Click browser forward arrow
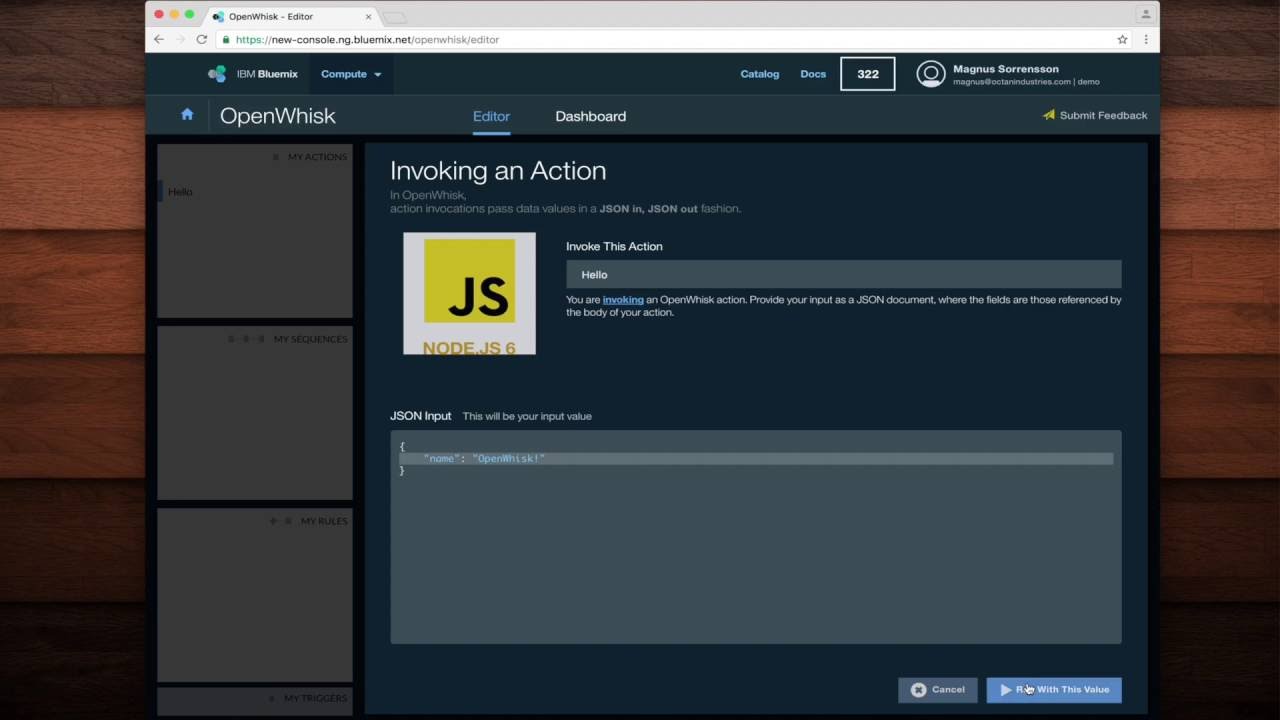This screenshot has height=720, width=1280. click(181, 39)
